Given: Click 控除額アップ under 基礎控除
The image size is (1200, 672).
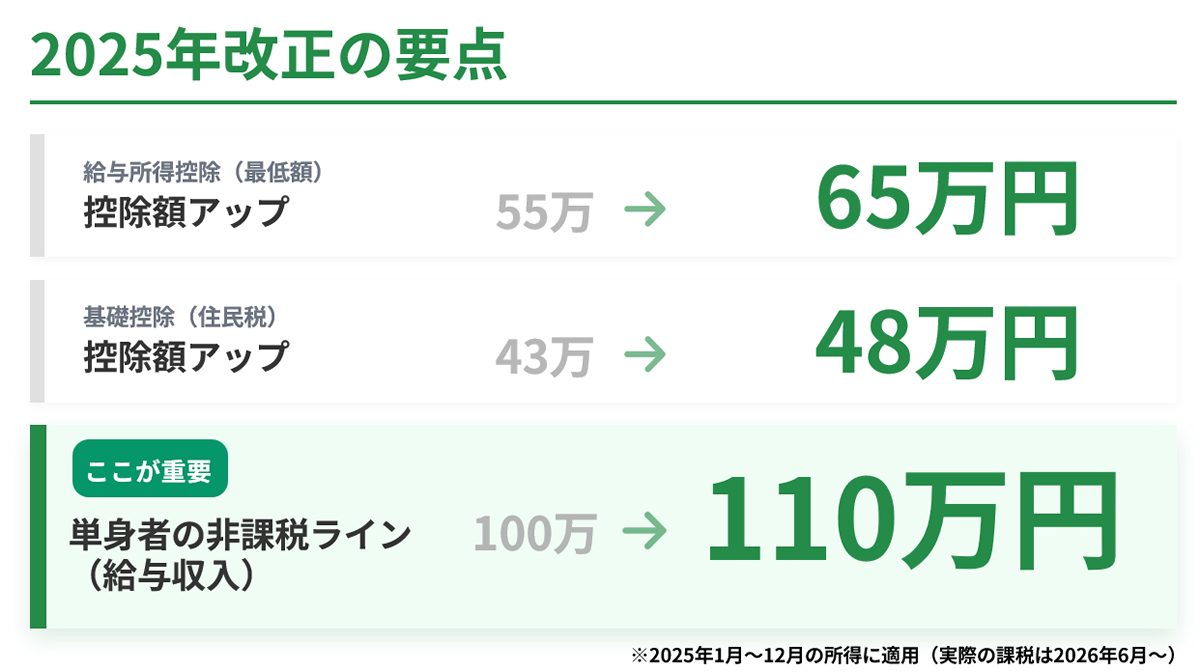Looking at the screenshot, I should (186, 356).
